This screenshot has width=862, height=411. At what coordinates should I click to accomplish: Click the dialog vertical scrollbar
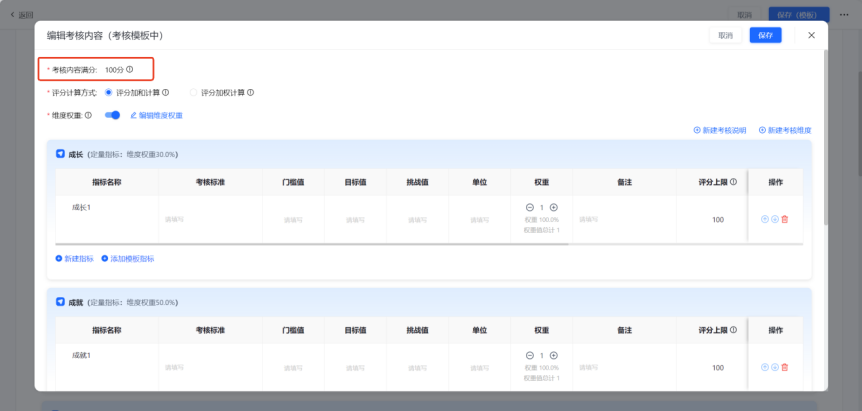coord(826,137)
